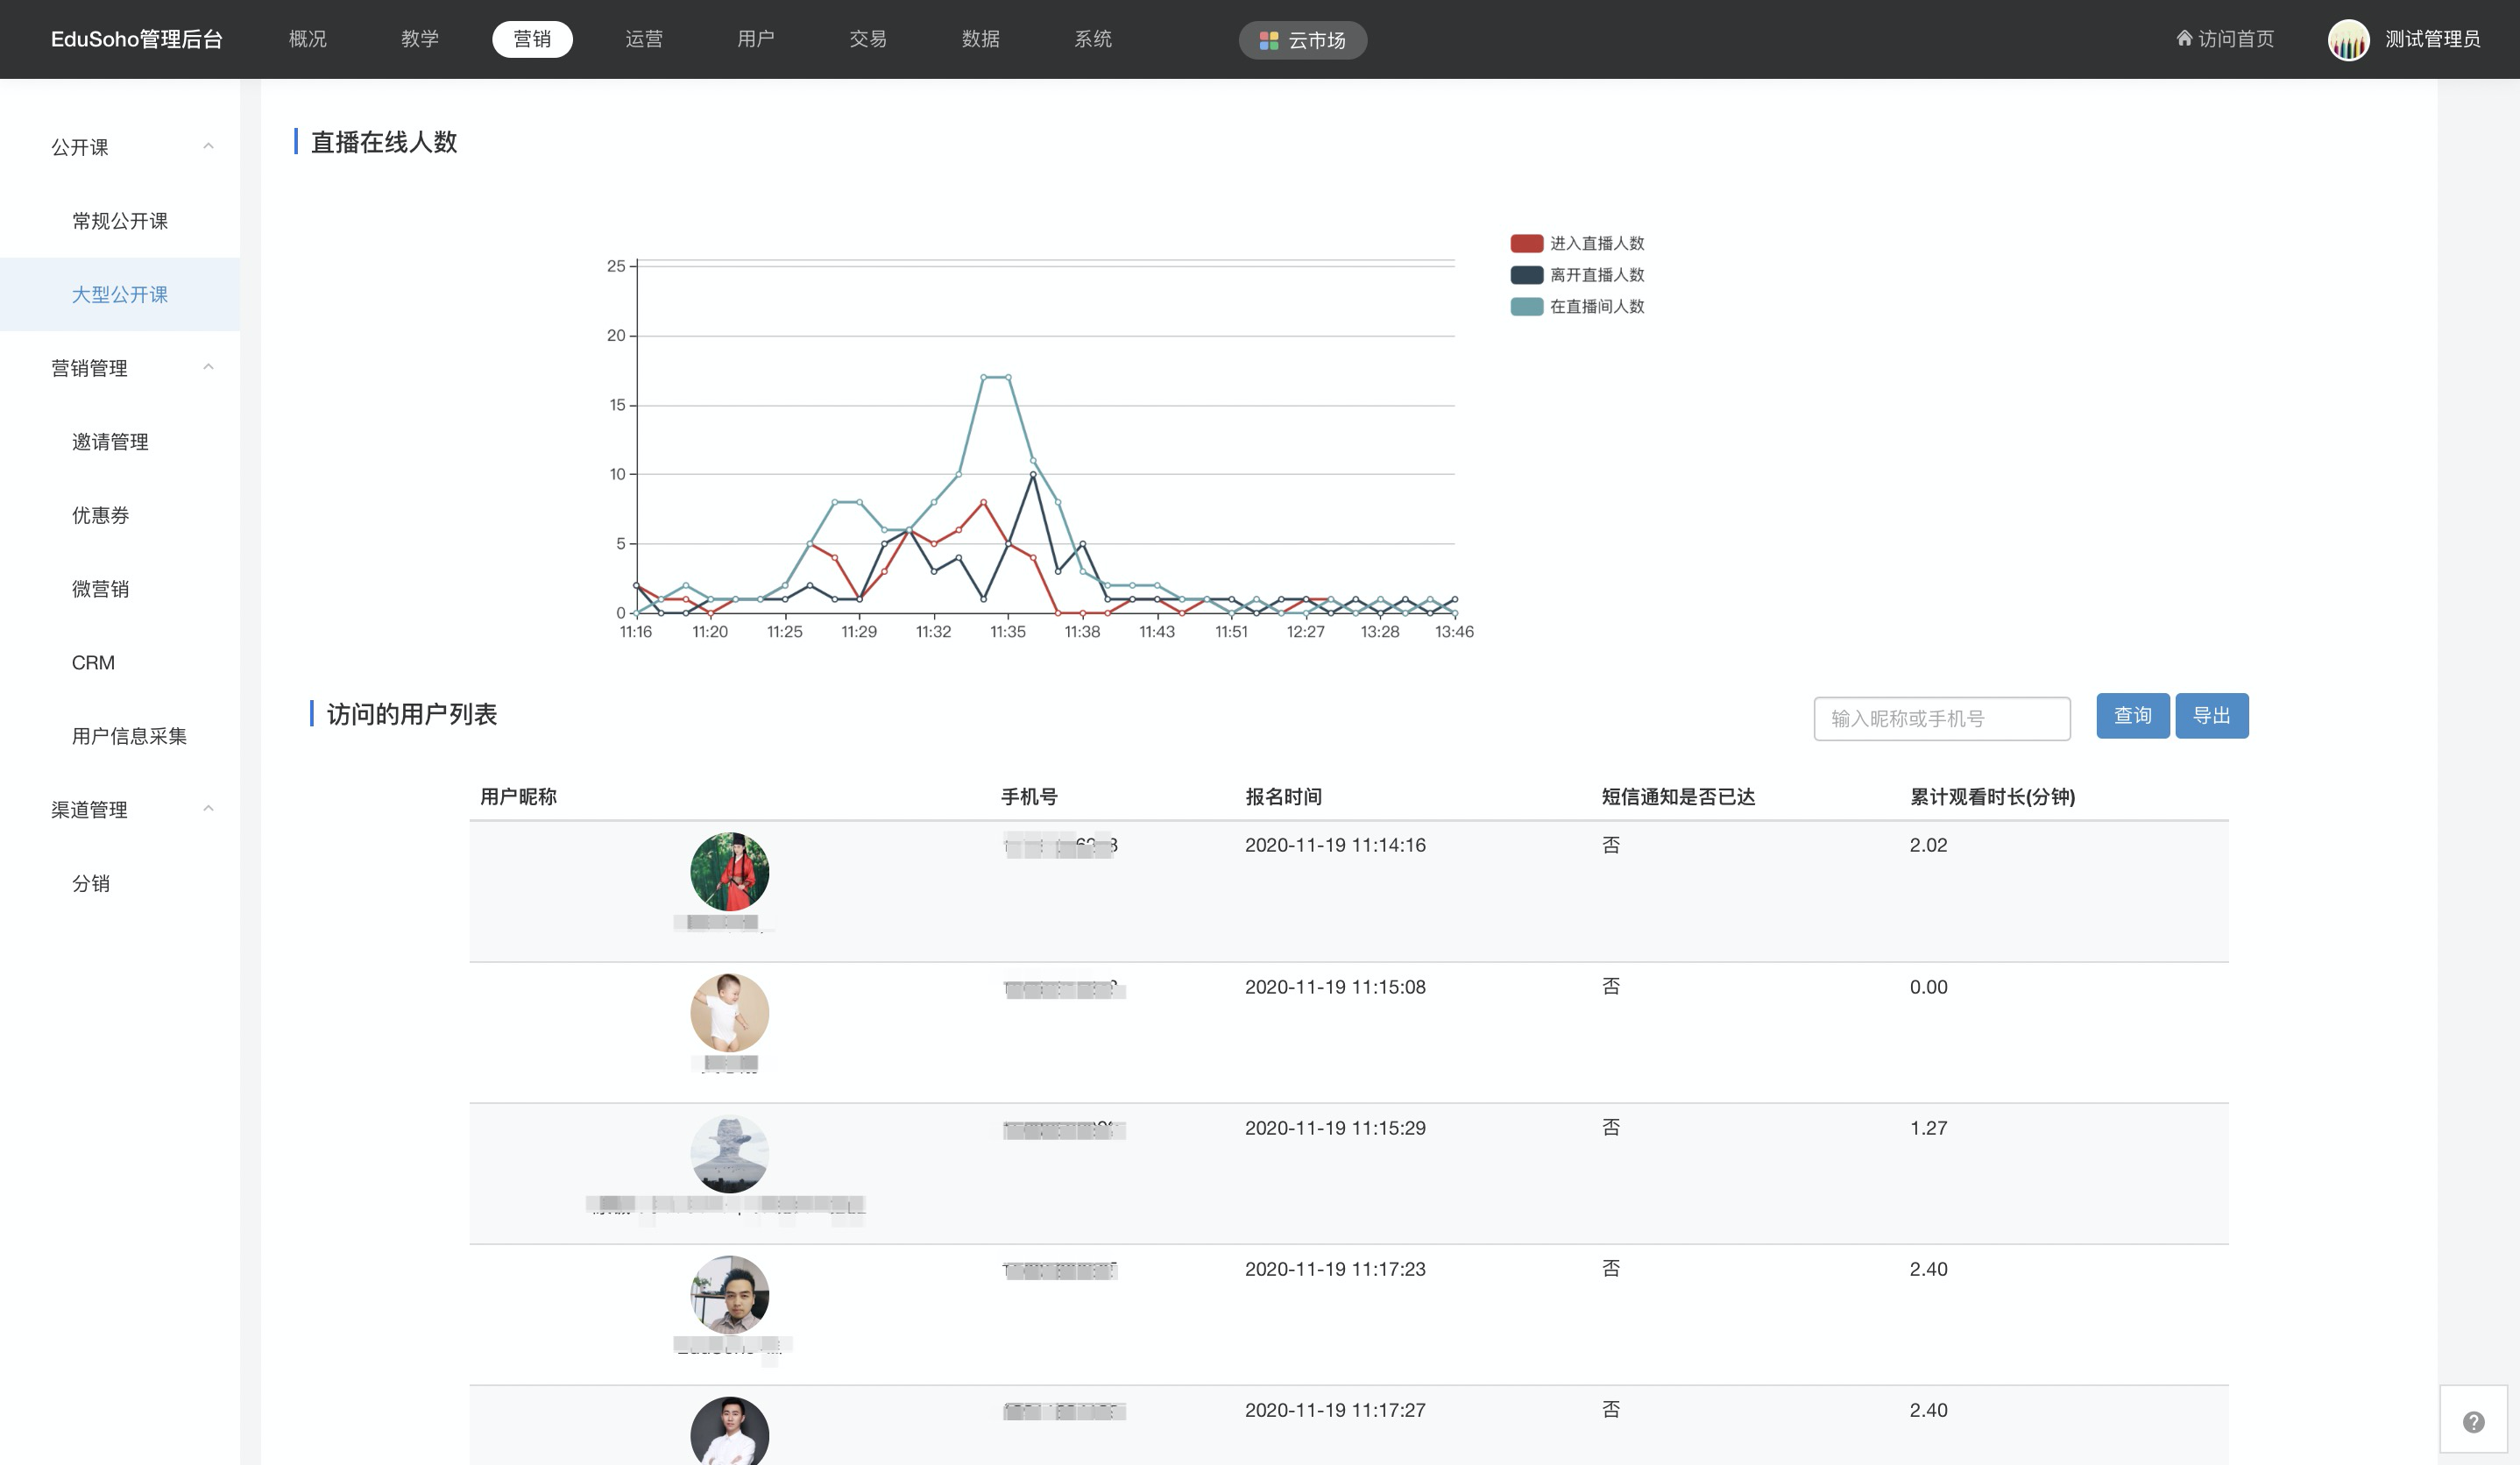
Task: Toggle the red 进入直播人数 legend swatch
Action: 1526,243
